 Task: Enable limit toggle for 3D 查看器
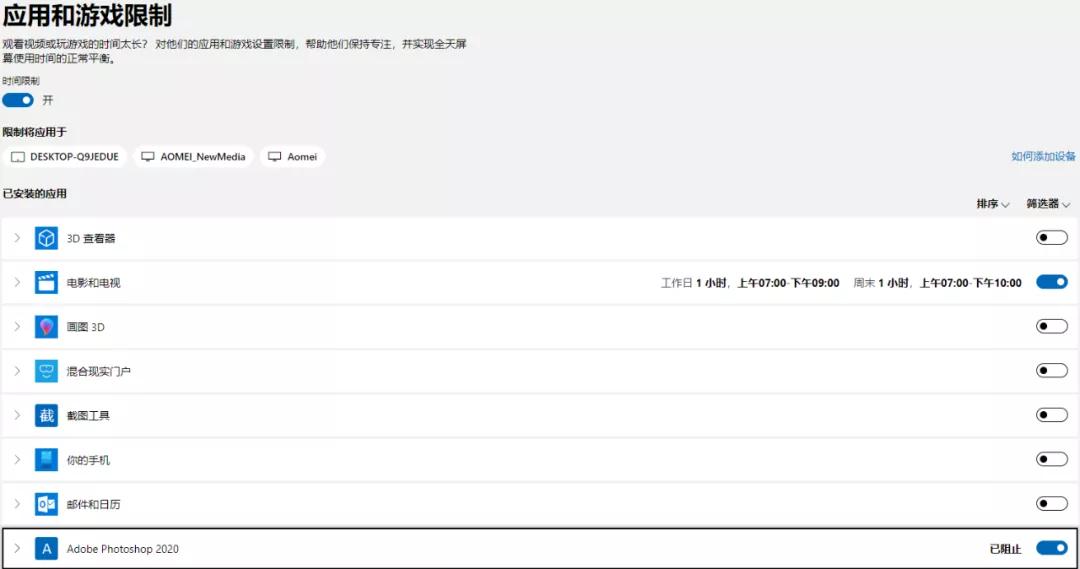pos(1052,238)
